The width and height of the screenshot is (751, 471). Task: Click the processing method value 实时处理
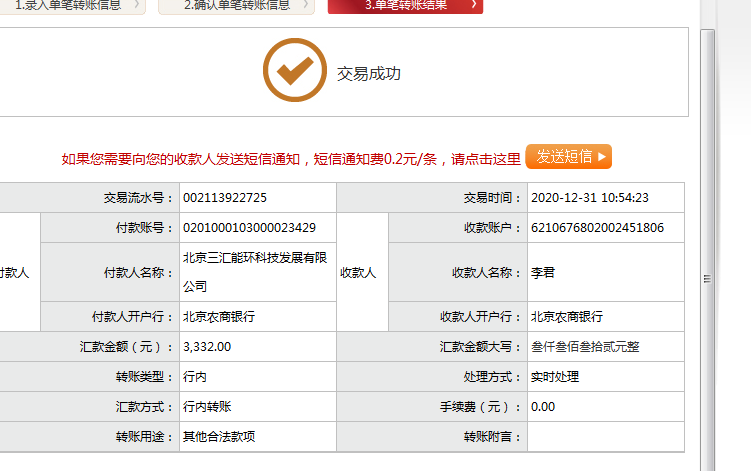(554, 377)
